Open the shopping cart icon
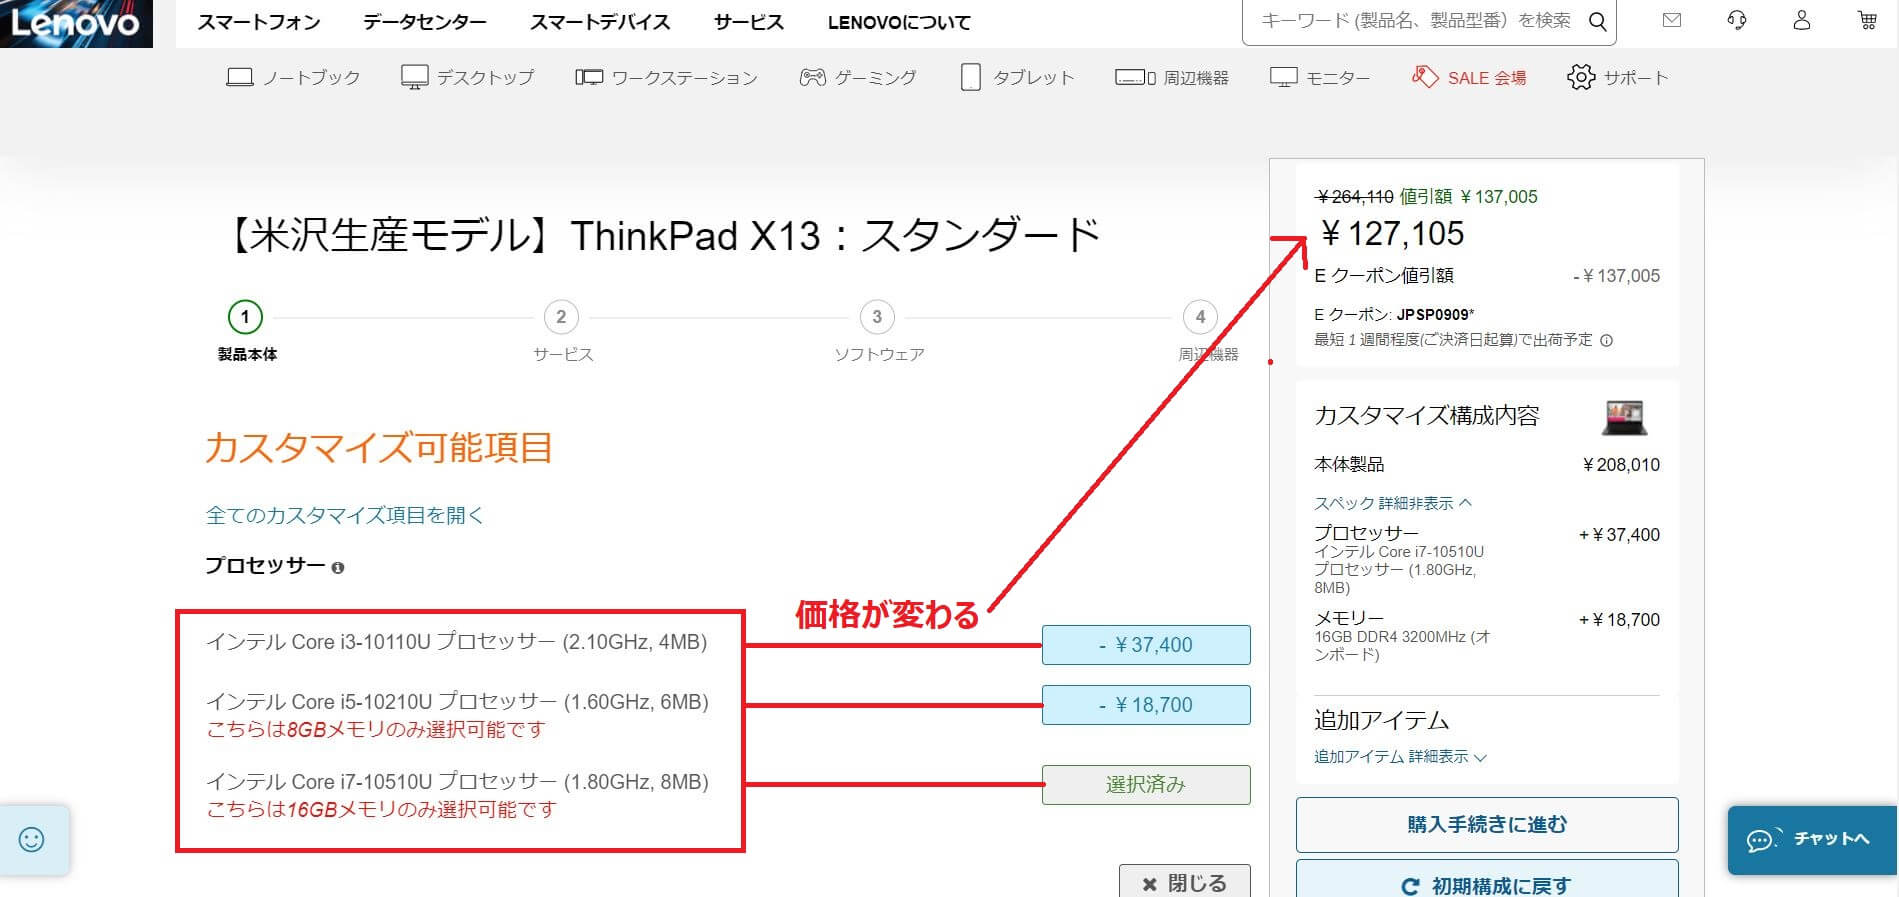The image size is (1899, 897). [1867, 20]
